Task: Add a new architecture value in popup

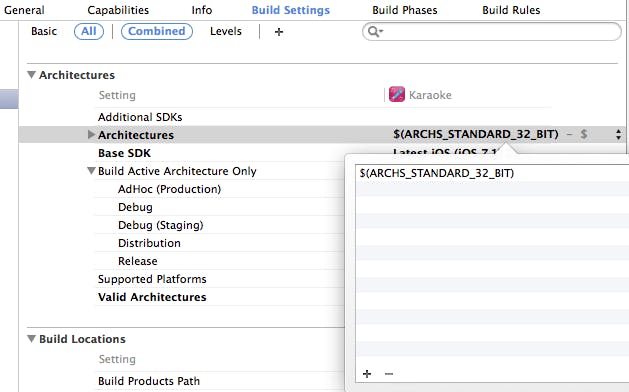Action: click(x=367, y=374)
